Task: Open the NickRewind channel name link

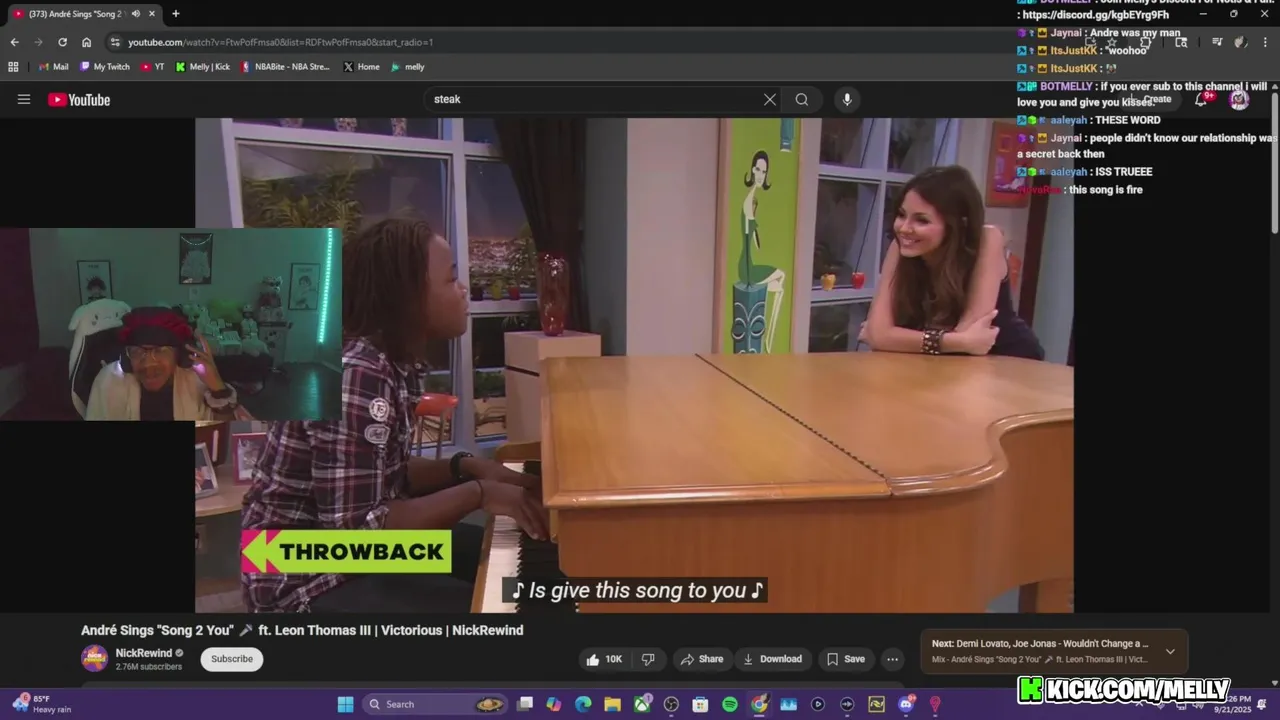Action: [x=143, y=653]
